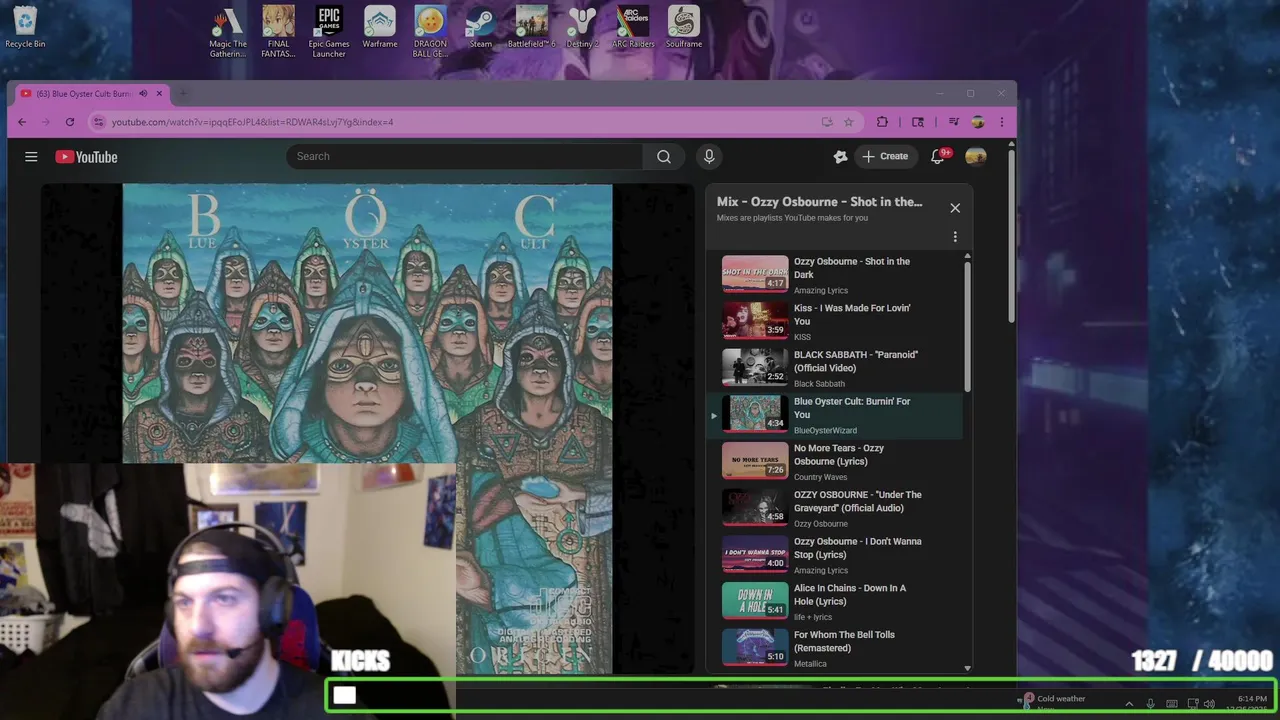
Task: Go back in the browser
Action: tap(22, 122)
